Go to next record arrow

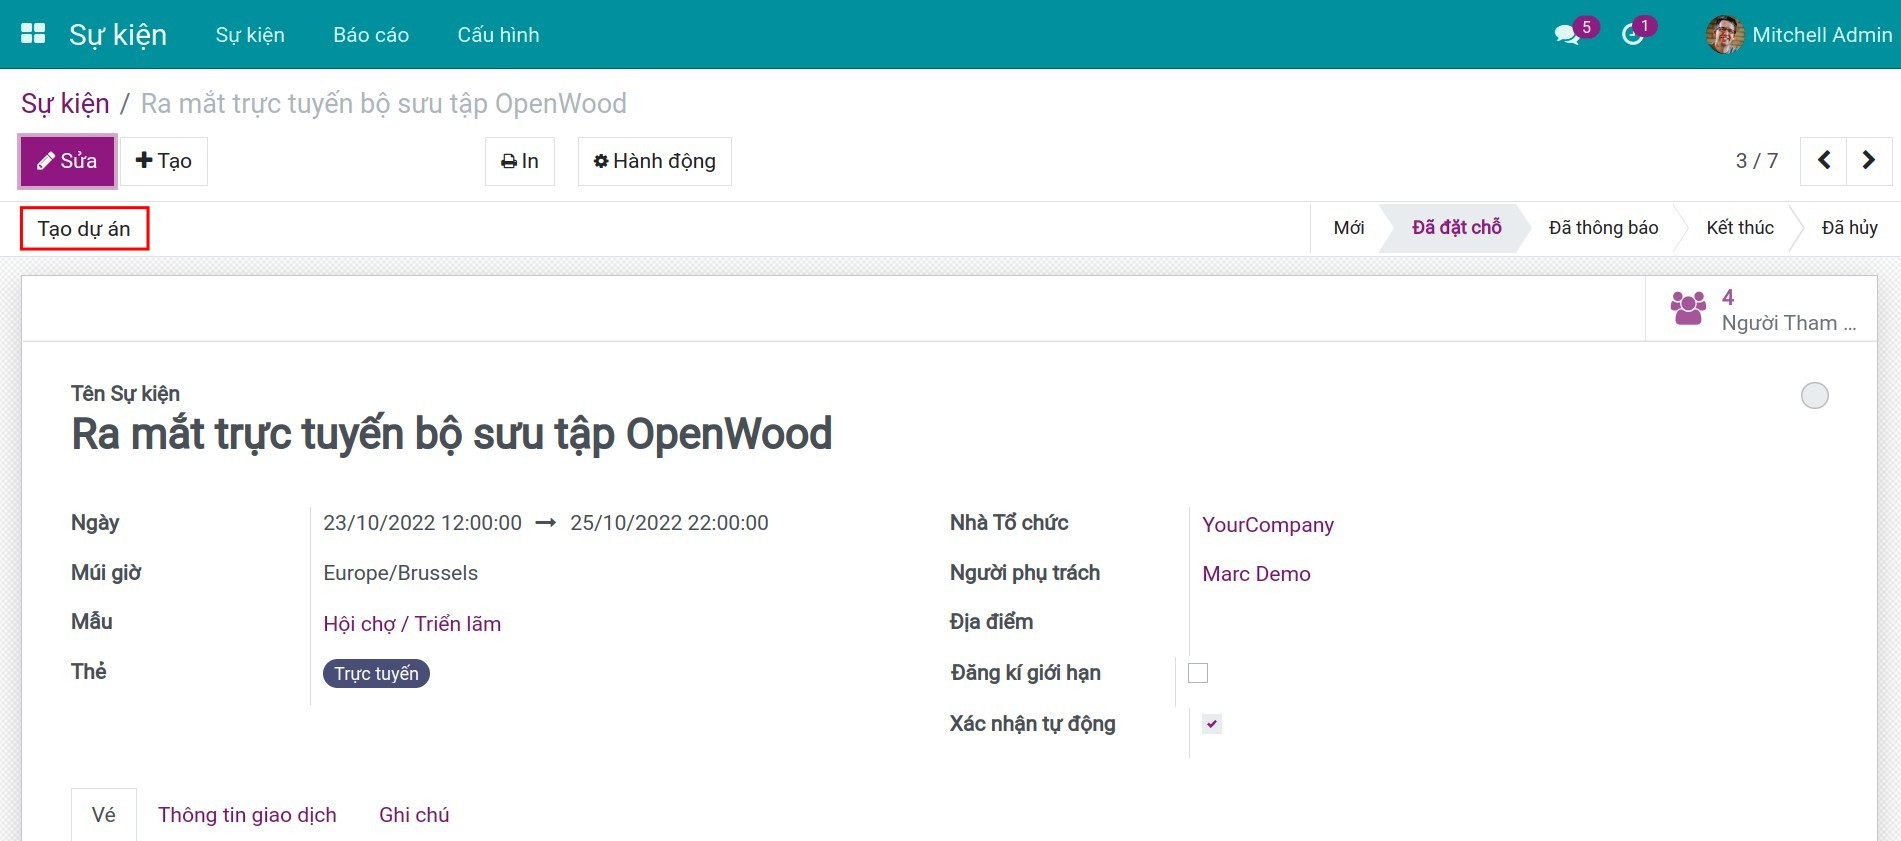pyautogui.click(x=1868, y=160)
